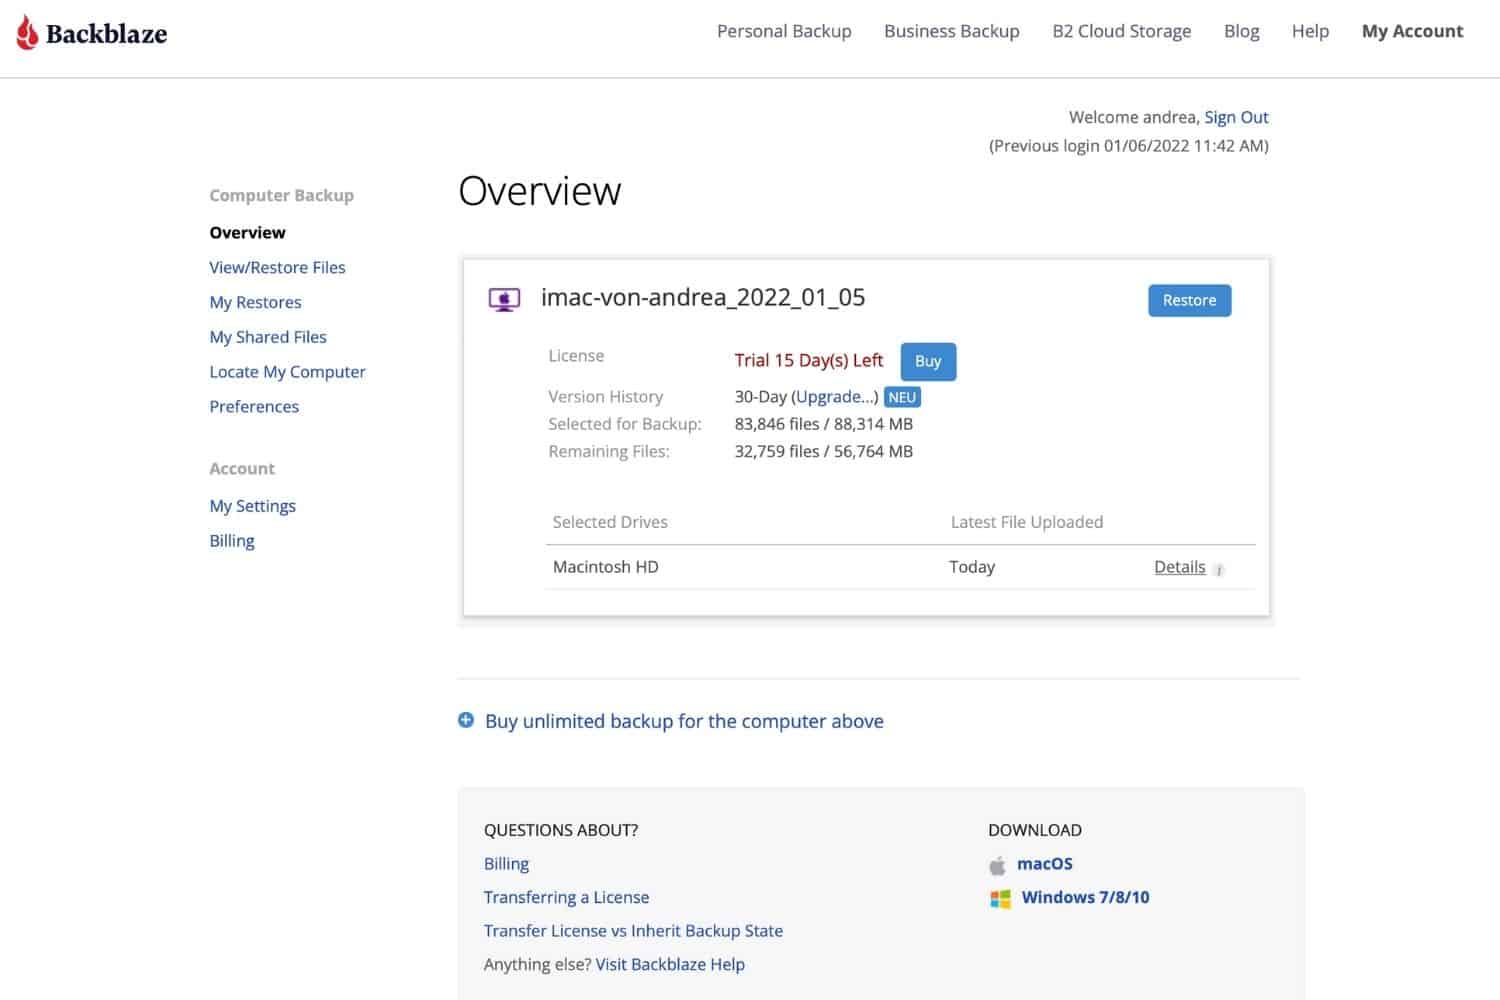The image size is (1500, 1000).
Task: Visit Backblaze Help link in footer
Action: point(670,964)
